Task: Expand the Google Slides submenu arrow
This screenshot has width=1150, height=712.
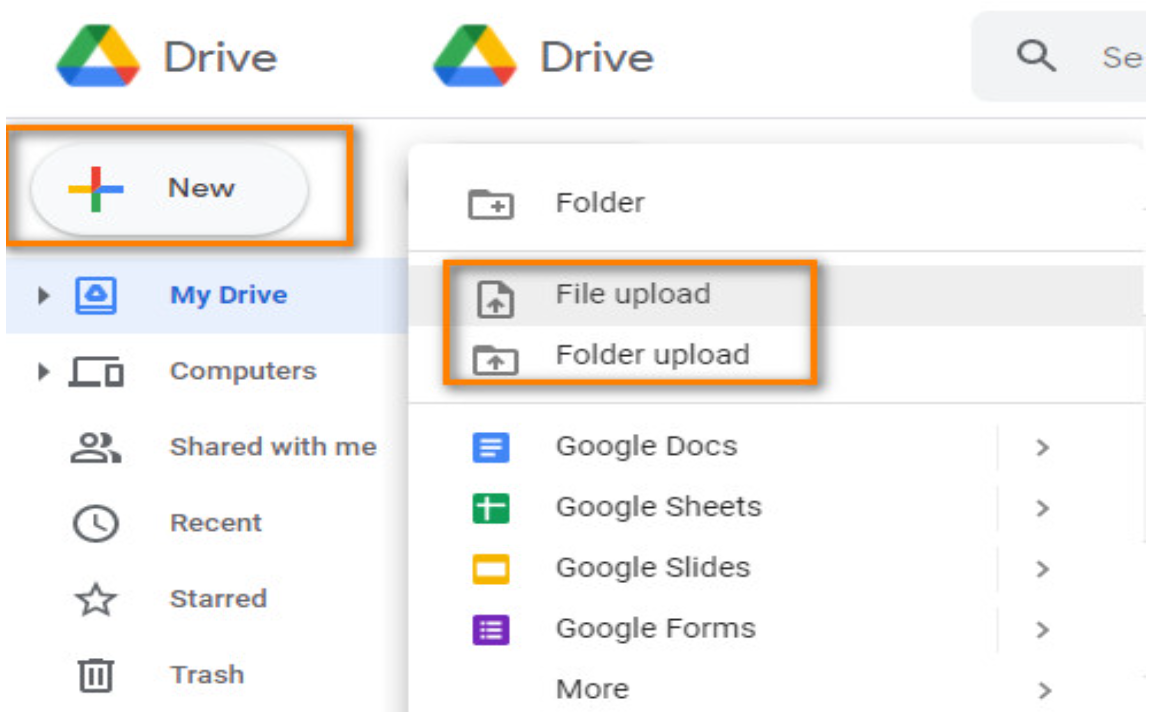Action: tap(1042, 569)
